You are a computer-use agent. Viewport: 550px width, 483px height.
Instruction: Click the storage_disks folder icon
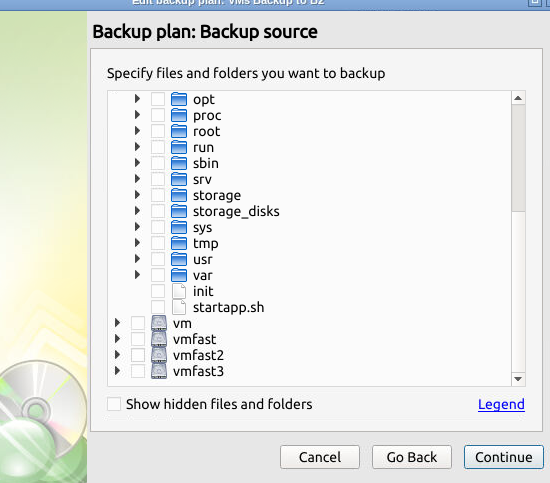[x=179, y=211]
